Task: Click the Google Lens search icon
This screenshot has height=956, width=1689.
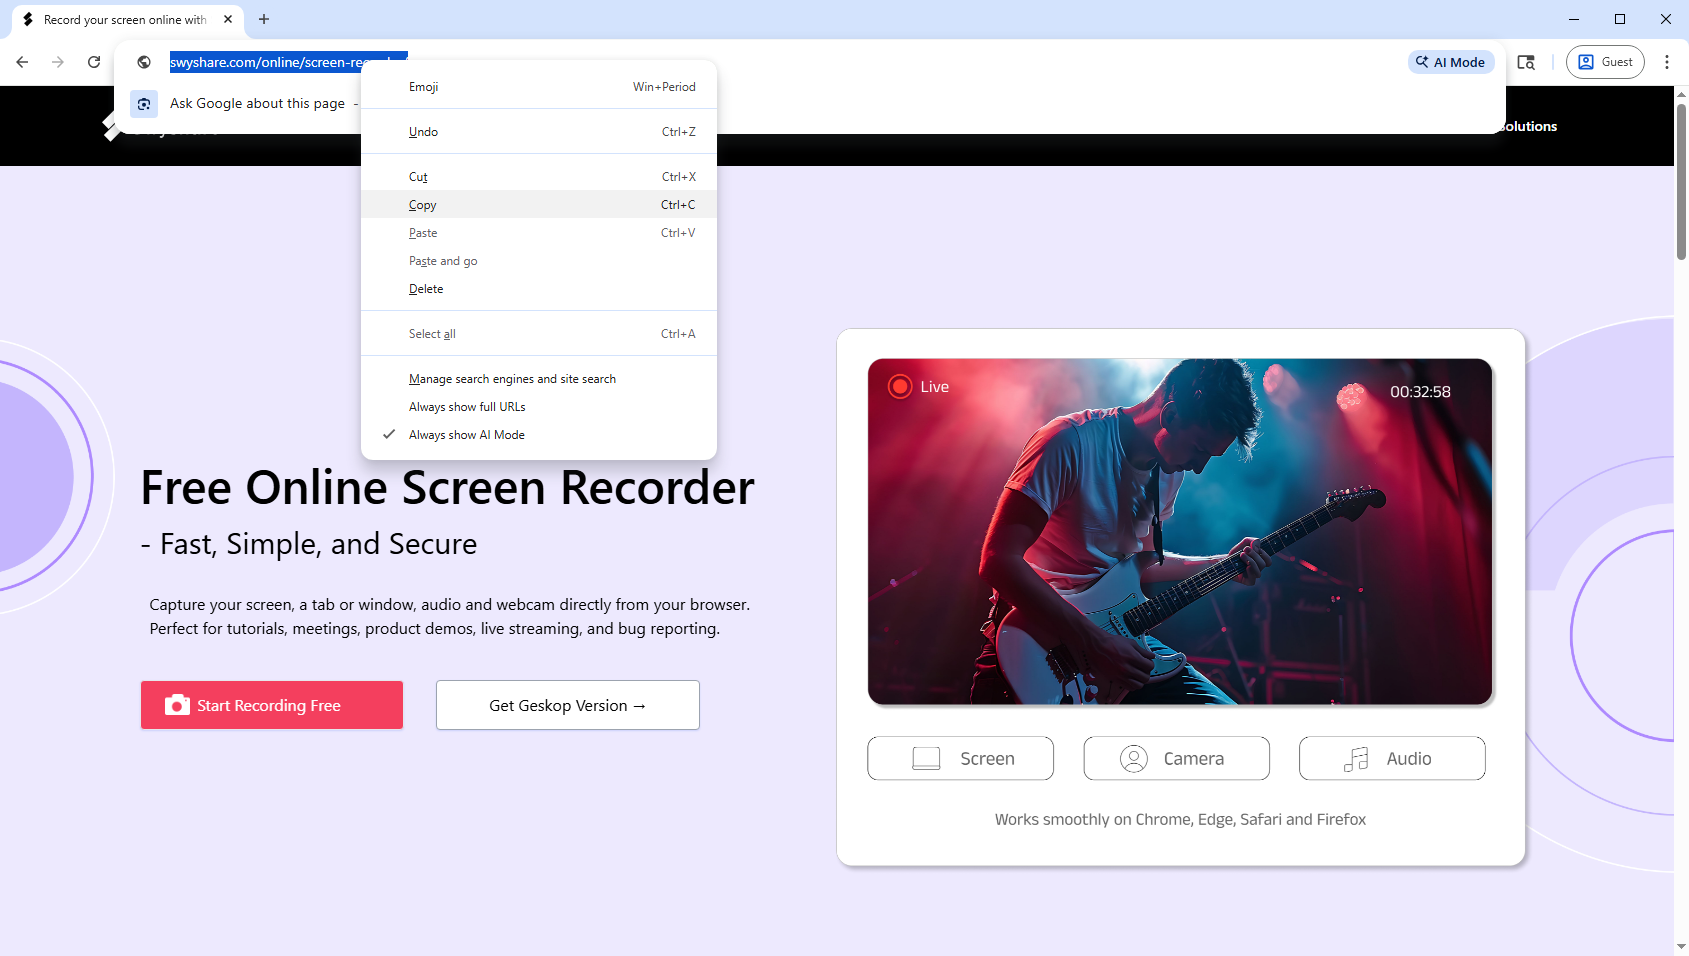Action: point(1526,62)
